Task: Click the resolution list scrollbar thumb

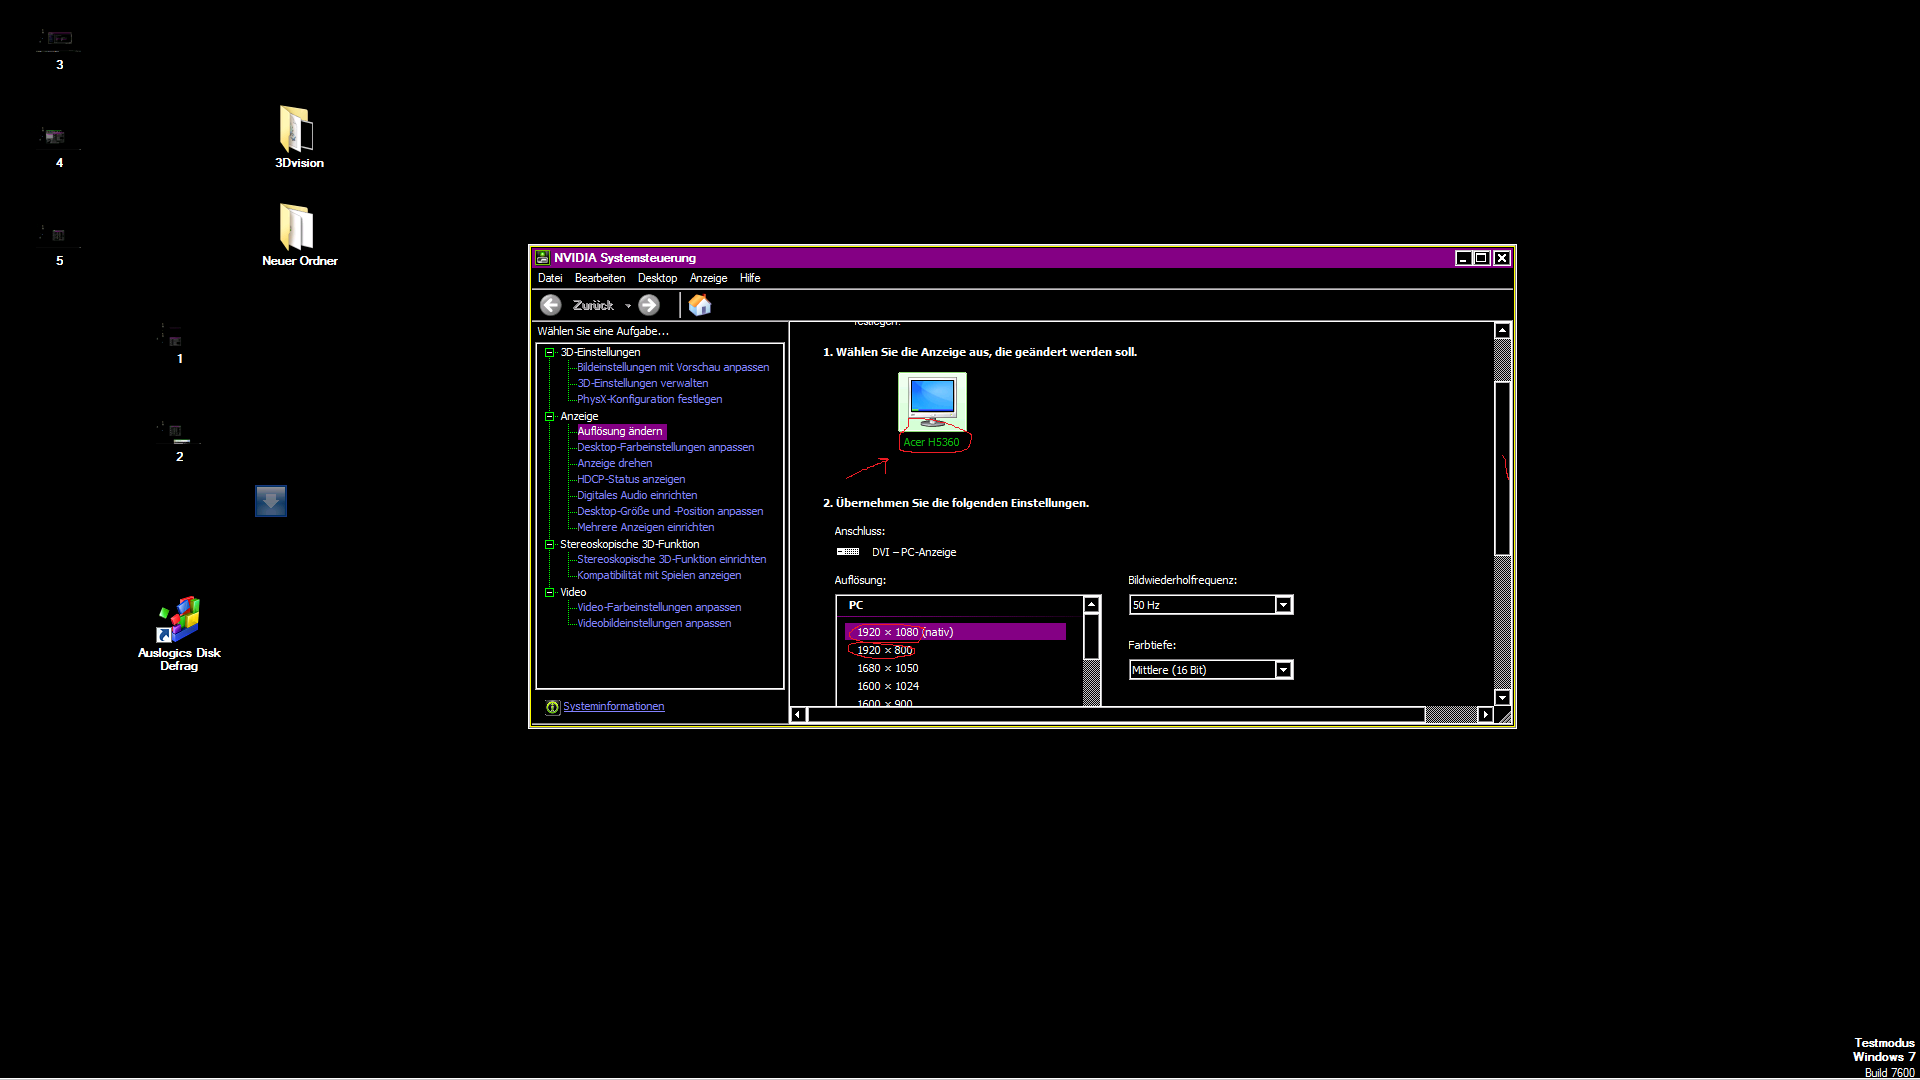Action: tap(1092, 637)
